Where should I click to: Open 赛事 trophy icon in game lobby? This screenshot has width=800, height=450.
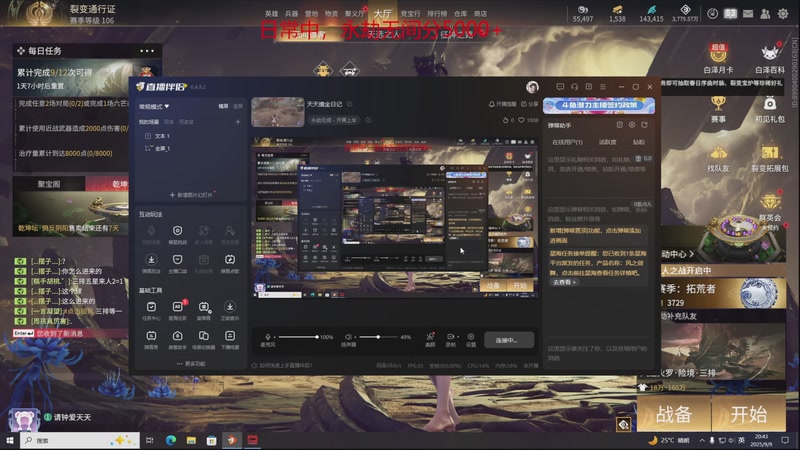click(x=718, y=109)
